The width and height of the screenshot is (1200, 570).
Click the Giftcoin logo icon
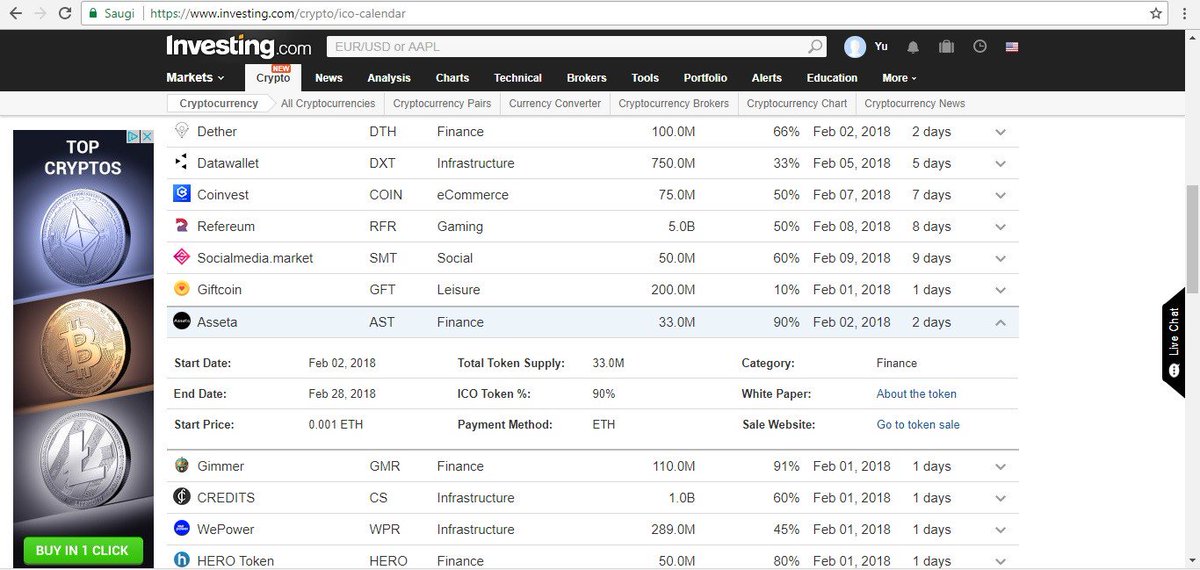click(x=182, y=289)
